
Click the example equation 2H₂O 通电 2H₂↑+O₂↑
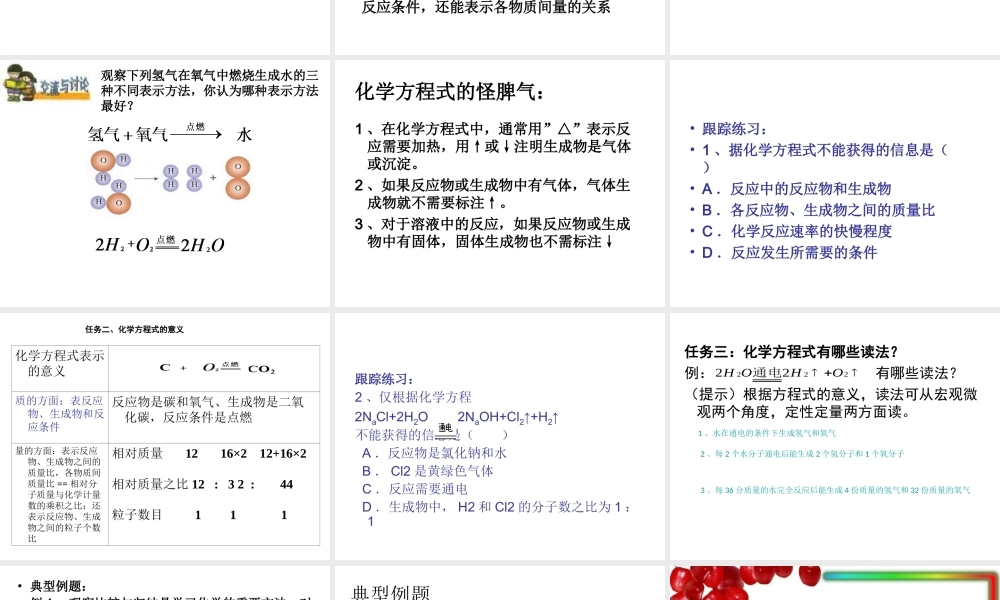click(786, 373)
